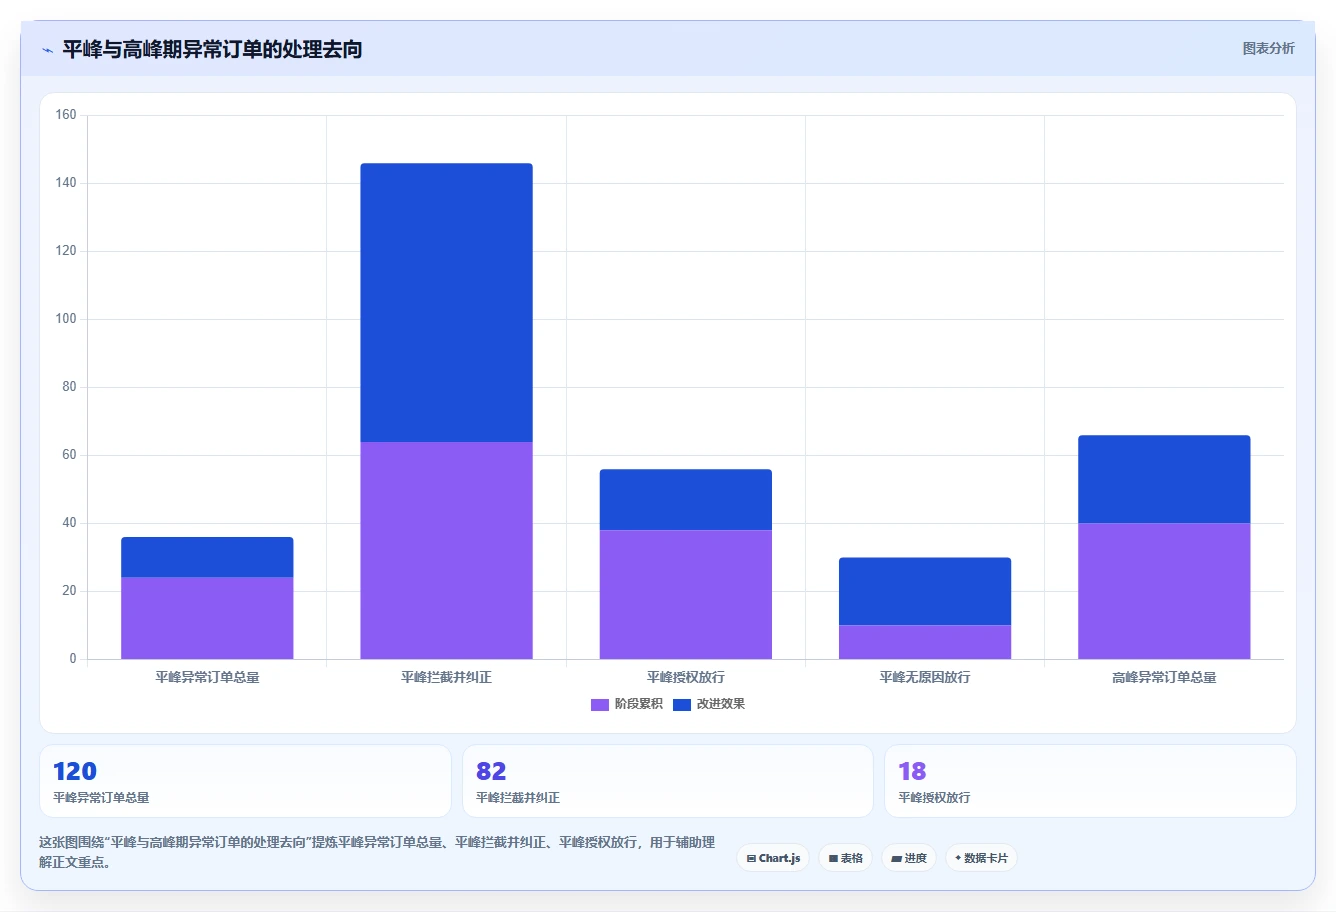The height and width of the screenshot is (912, 1336).
Task: Click the blue segment of 平峰无原因放行 bar
Action: pyautogui.click(x=925, y=591)
